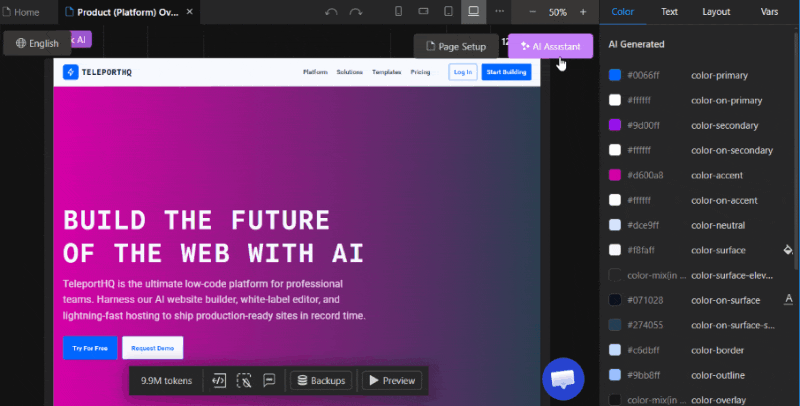Open the blue chat support bubble
Image resolution: width=800 pixels, height=406 pixels.
[563, 379]
